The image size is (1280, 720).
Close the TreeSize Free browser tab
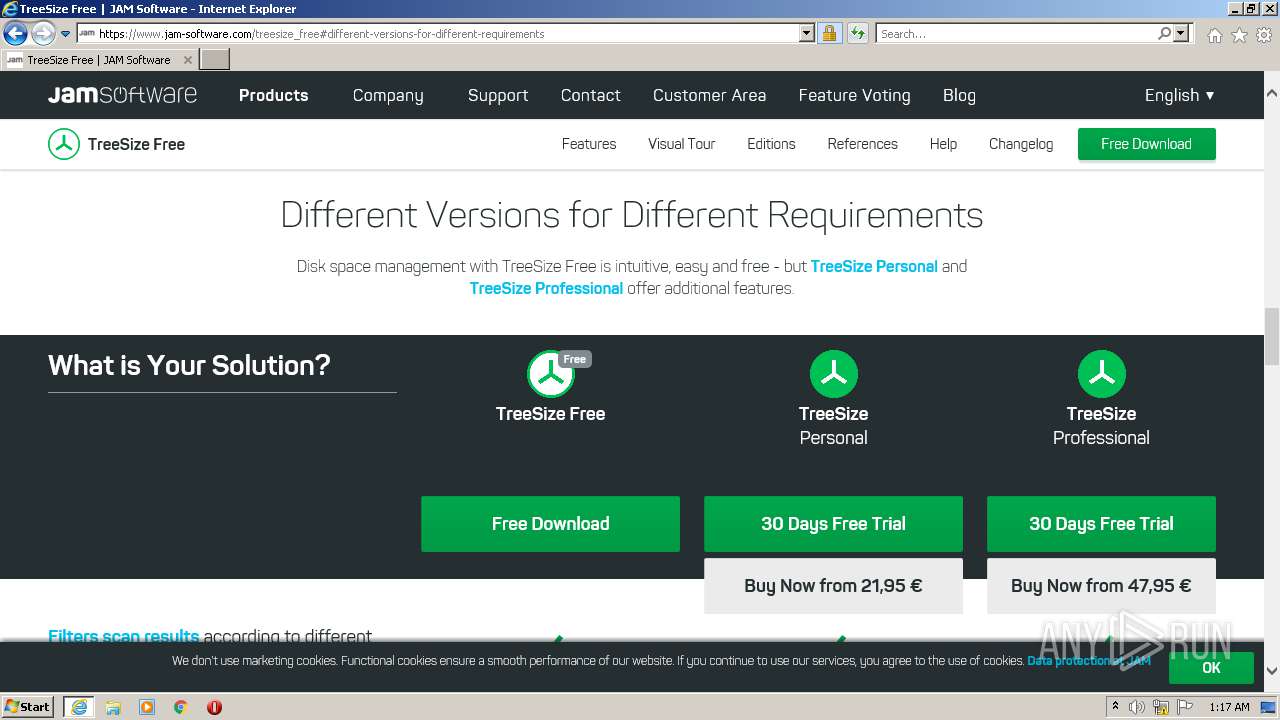(187, 60)
